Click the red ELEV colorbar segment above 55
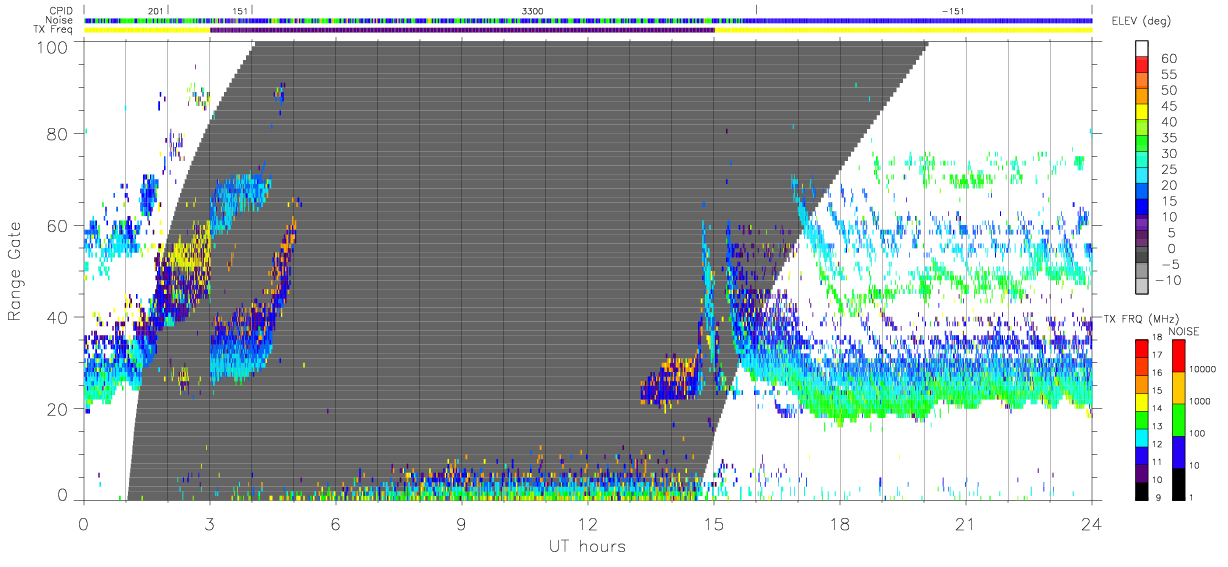 click(1142, 66)
